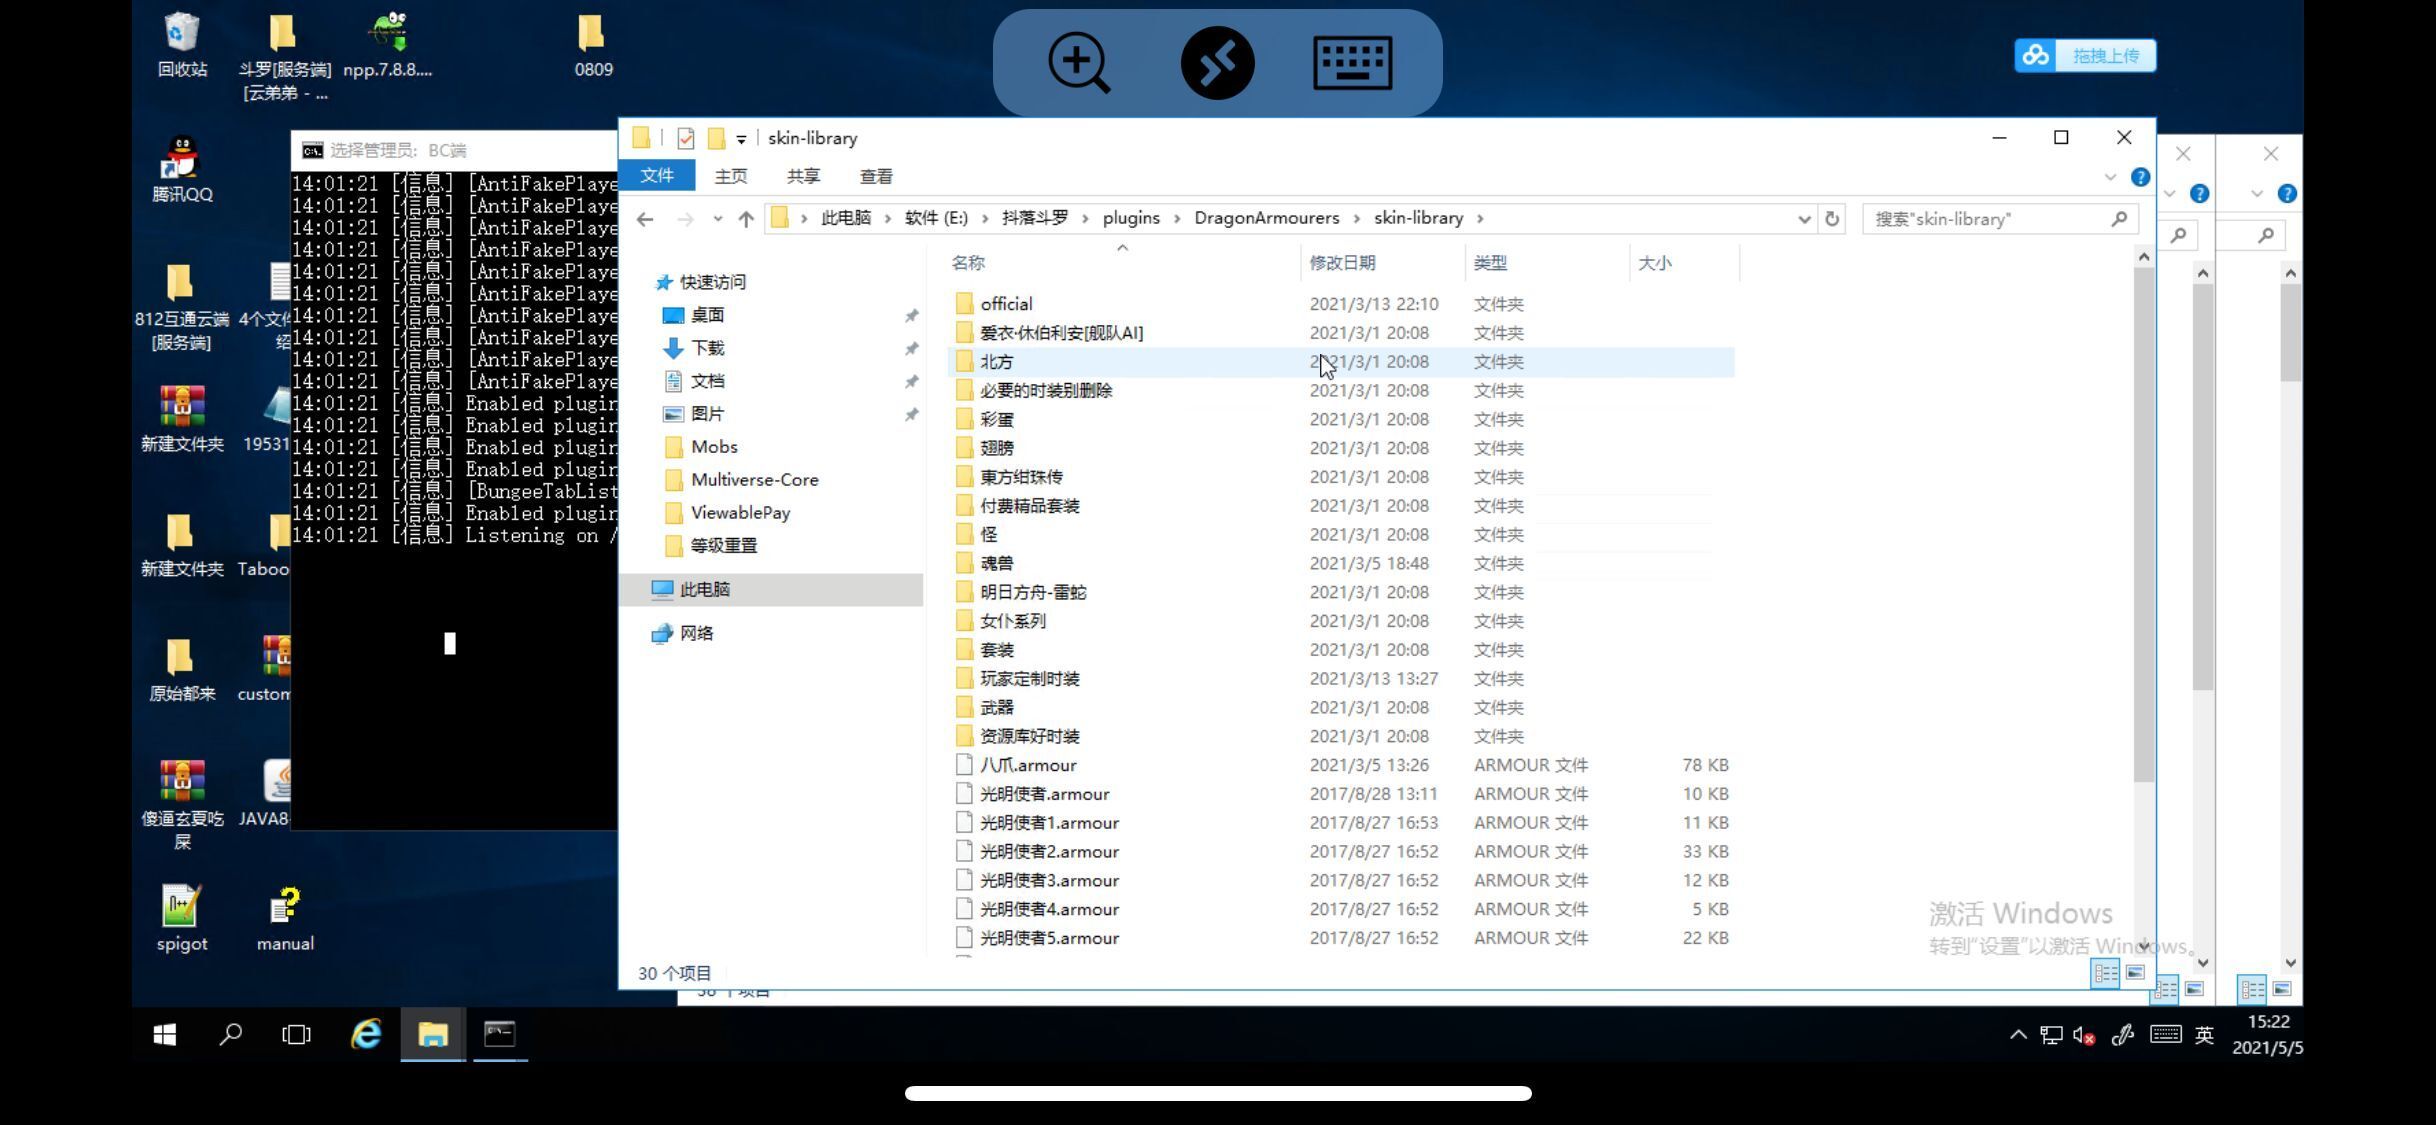Select the 魂兽 folder row
The image size is (2436, 1125).
coord(1340,564)
